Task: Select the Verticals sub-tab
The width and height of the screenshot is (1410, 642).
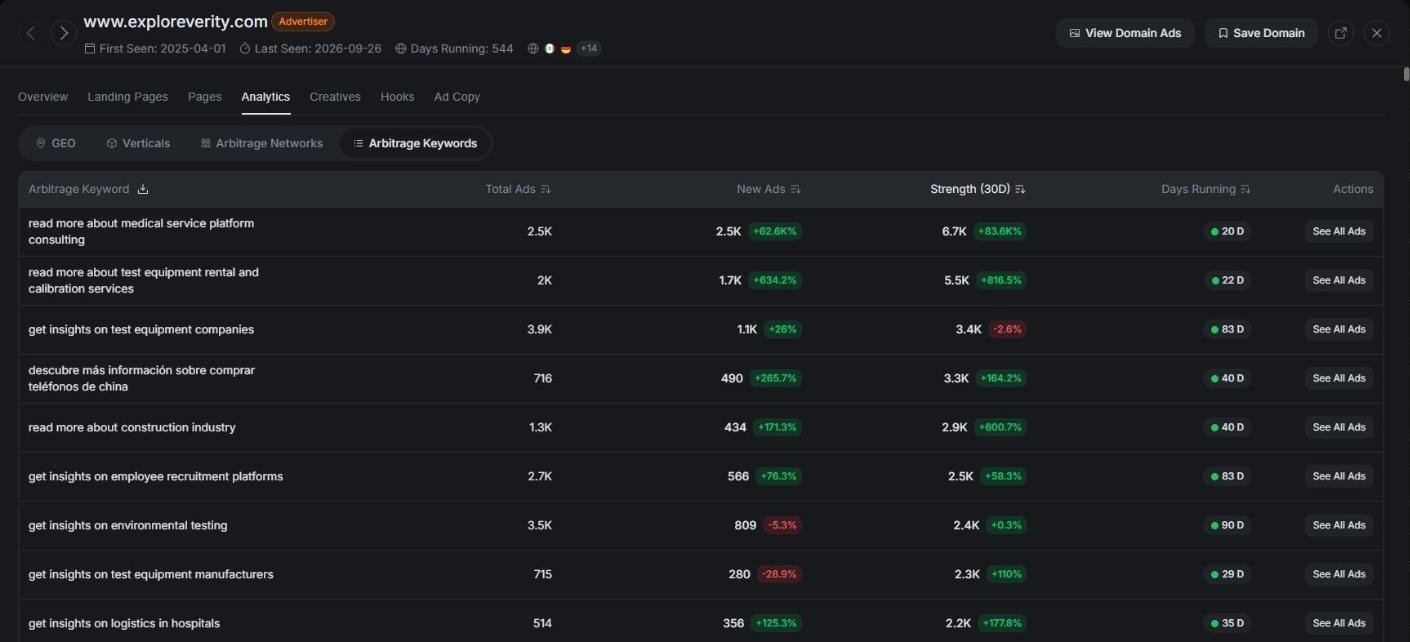Action: tap(138, 143)
